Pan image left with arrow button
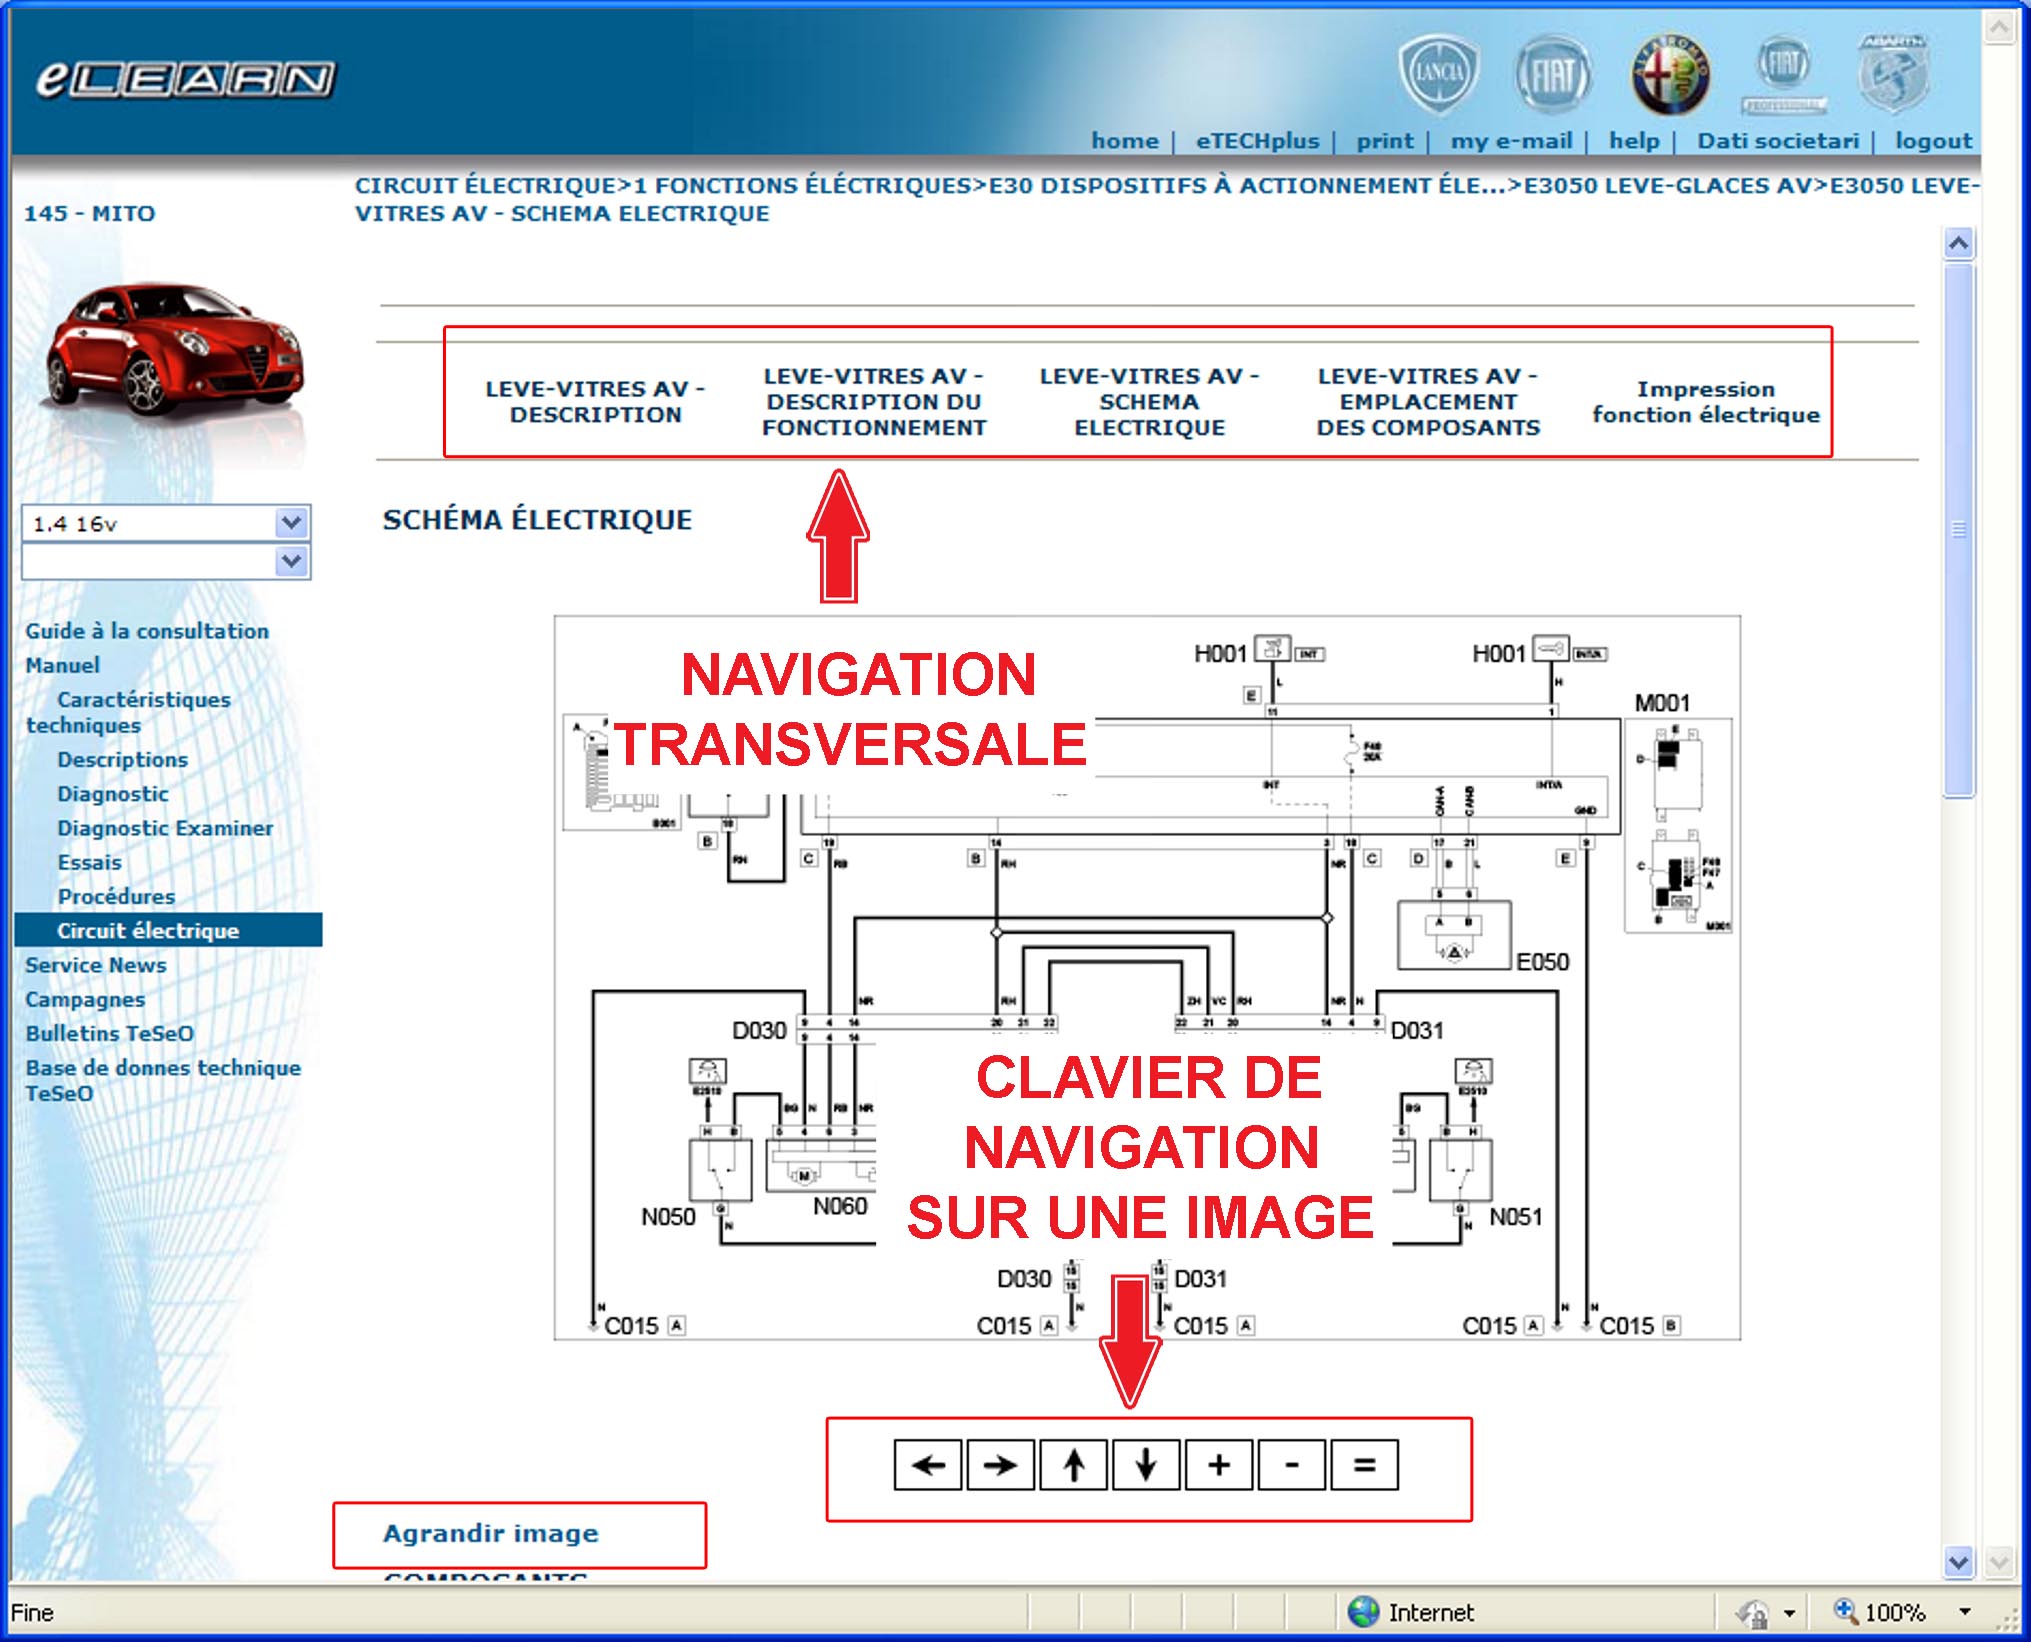This screenshot has height=1642, width=2031. pyautogui.click(x=928, y=1465)
